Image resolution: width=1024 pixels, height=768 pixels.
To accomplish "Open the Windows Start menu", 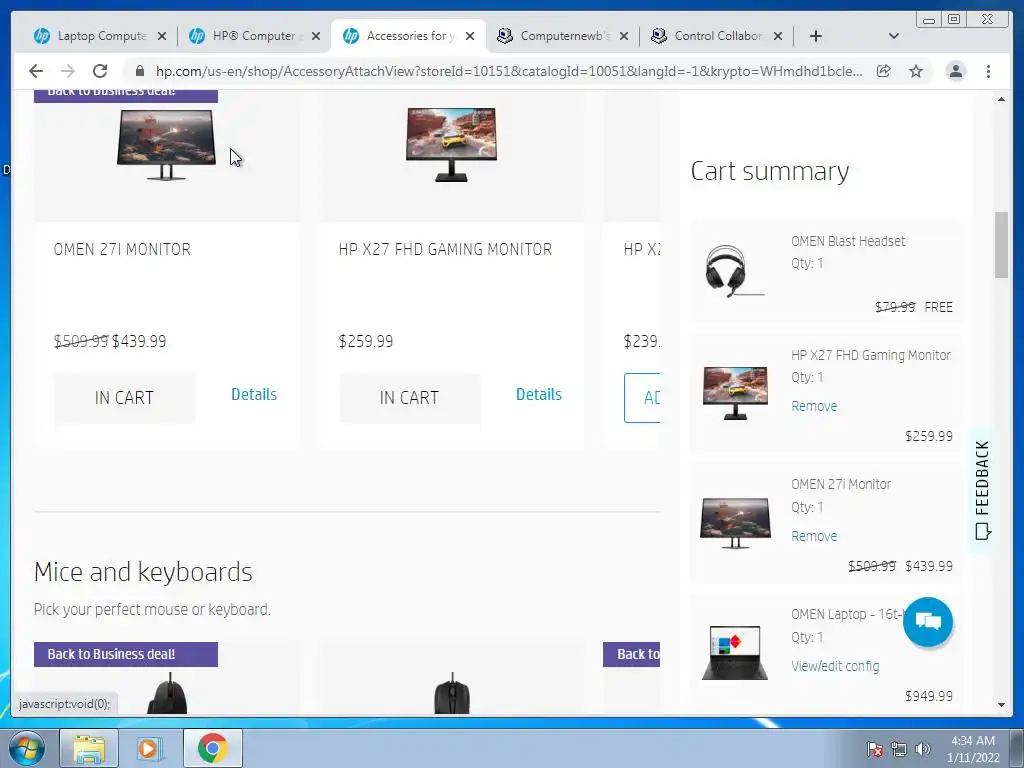I will 27,748.
